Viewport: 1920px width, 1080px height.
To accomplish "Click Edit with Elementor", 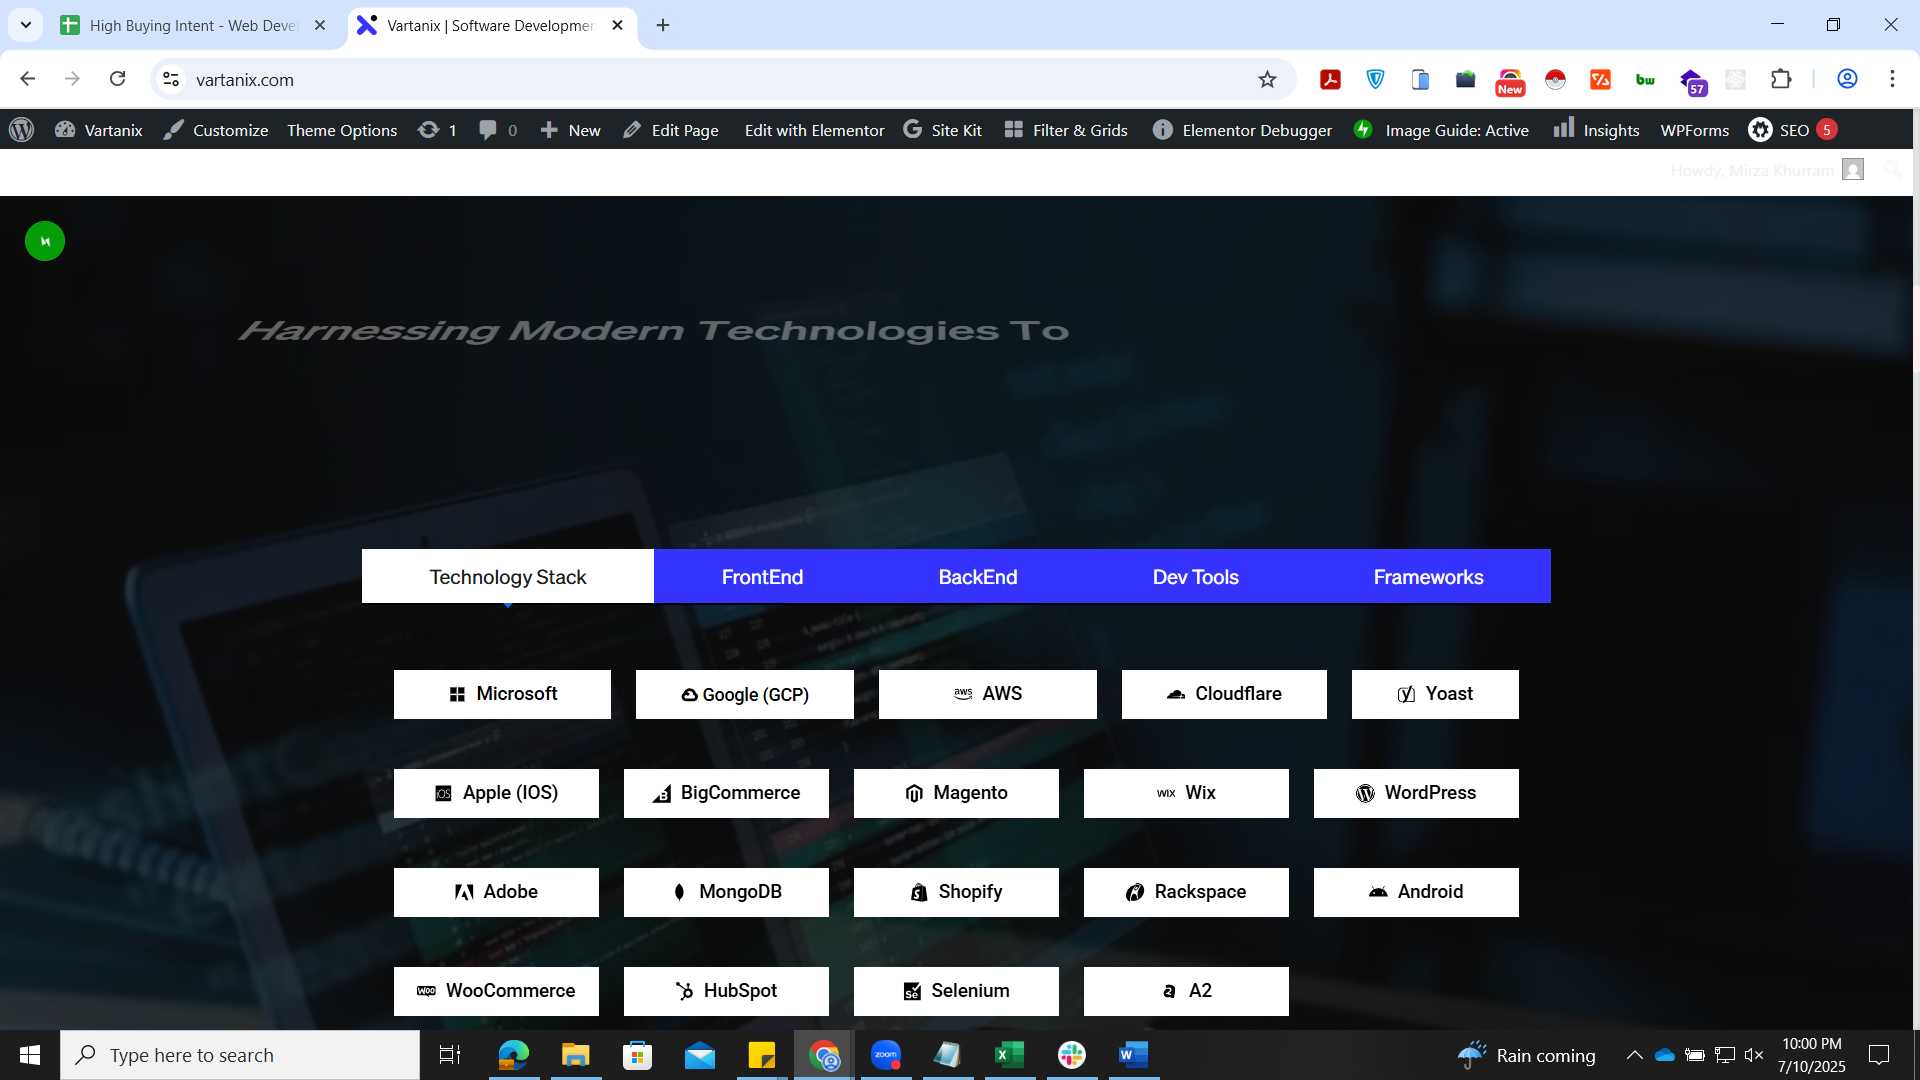I will click(814, 130).
